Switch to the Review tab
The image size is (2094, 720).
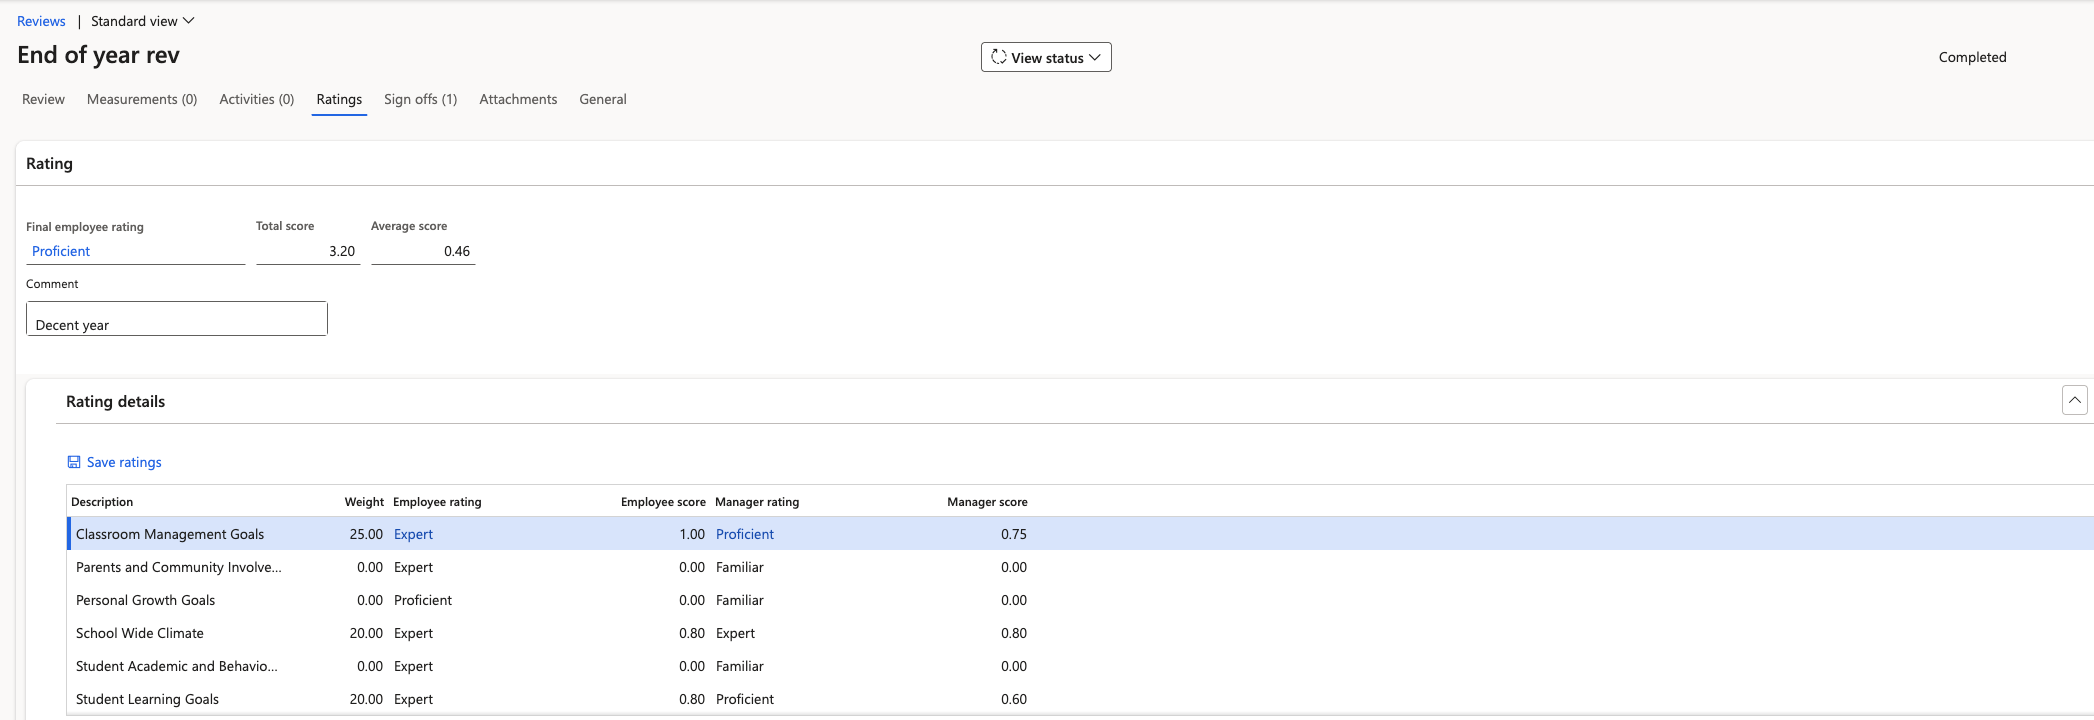tap(43, 99)
